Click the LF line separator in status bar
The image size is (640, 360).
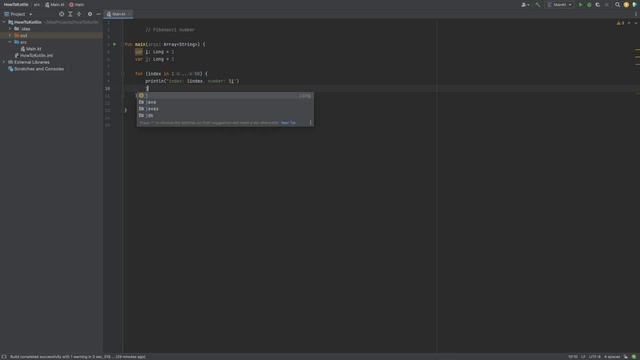(x=583, y=357)
